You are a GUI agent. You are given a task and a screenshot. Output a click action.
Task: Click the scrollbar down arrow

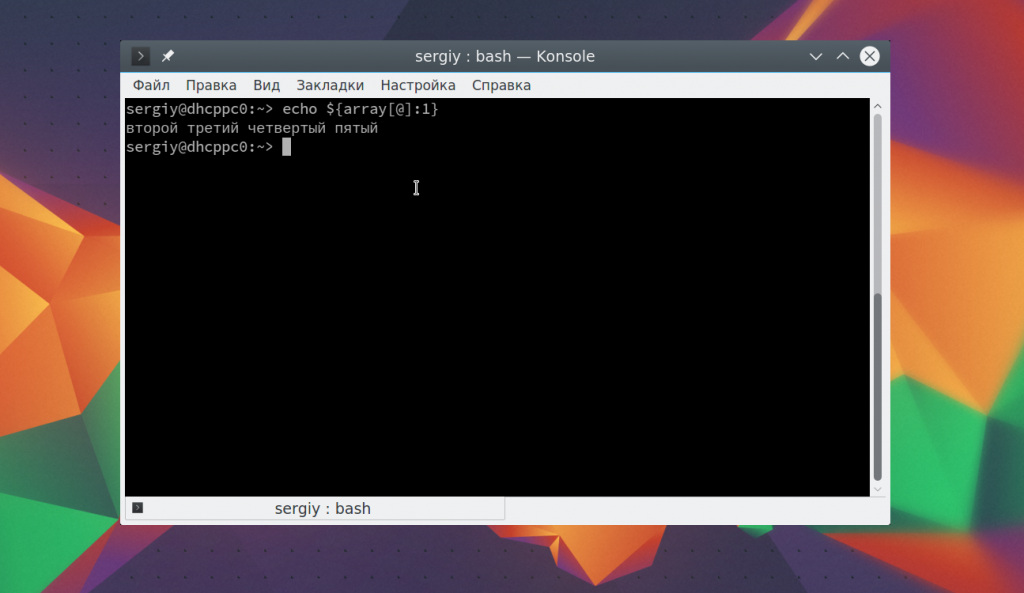(878, 489)
